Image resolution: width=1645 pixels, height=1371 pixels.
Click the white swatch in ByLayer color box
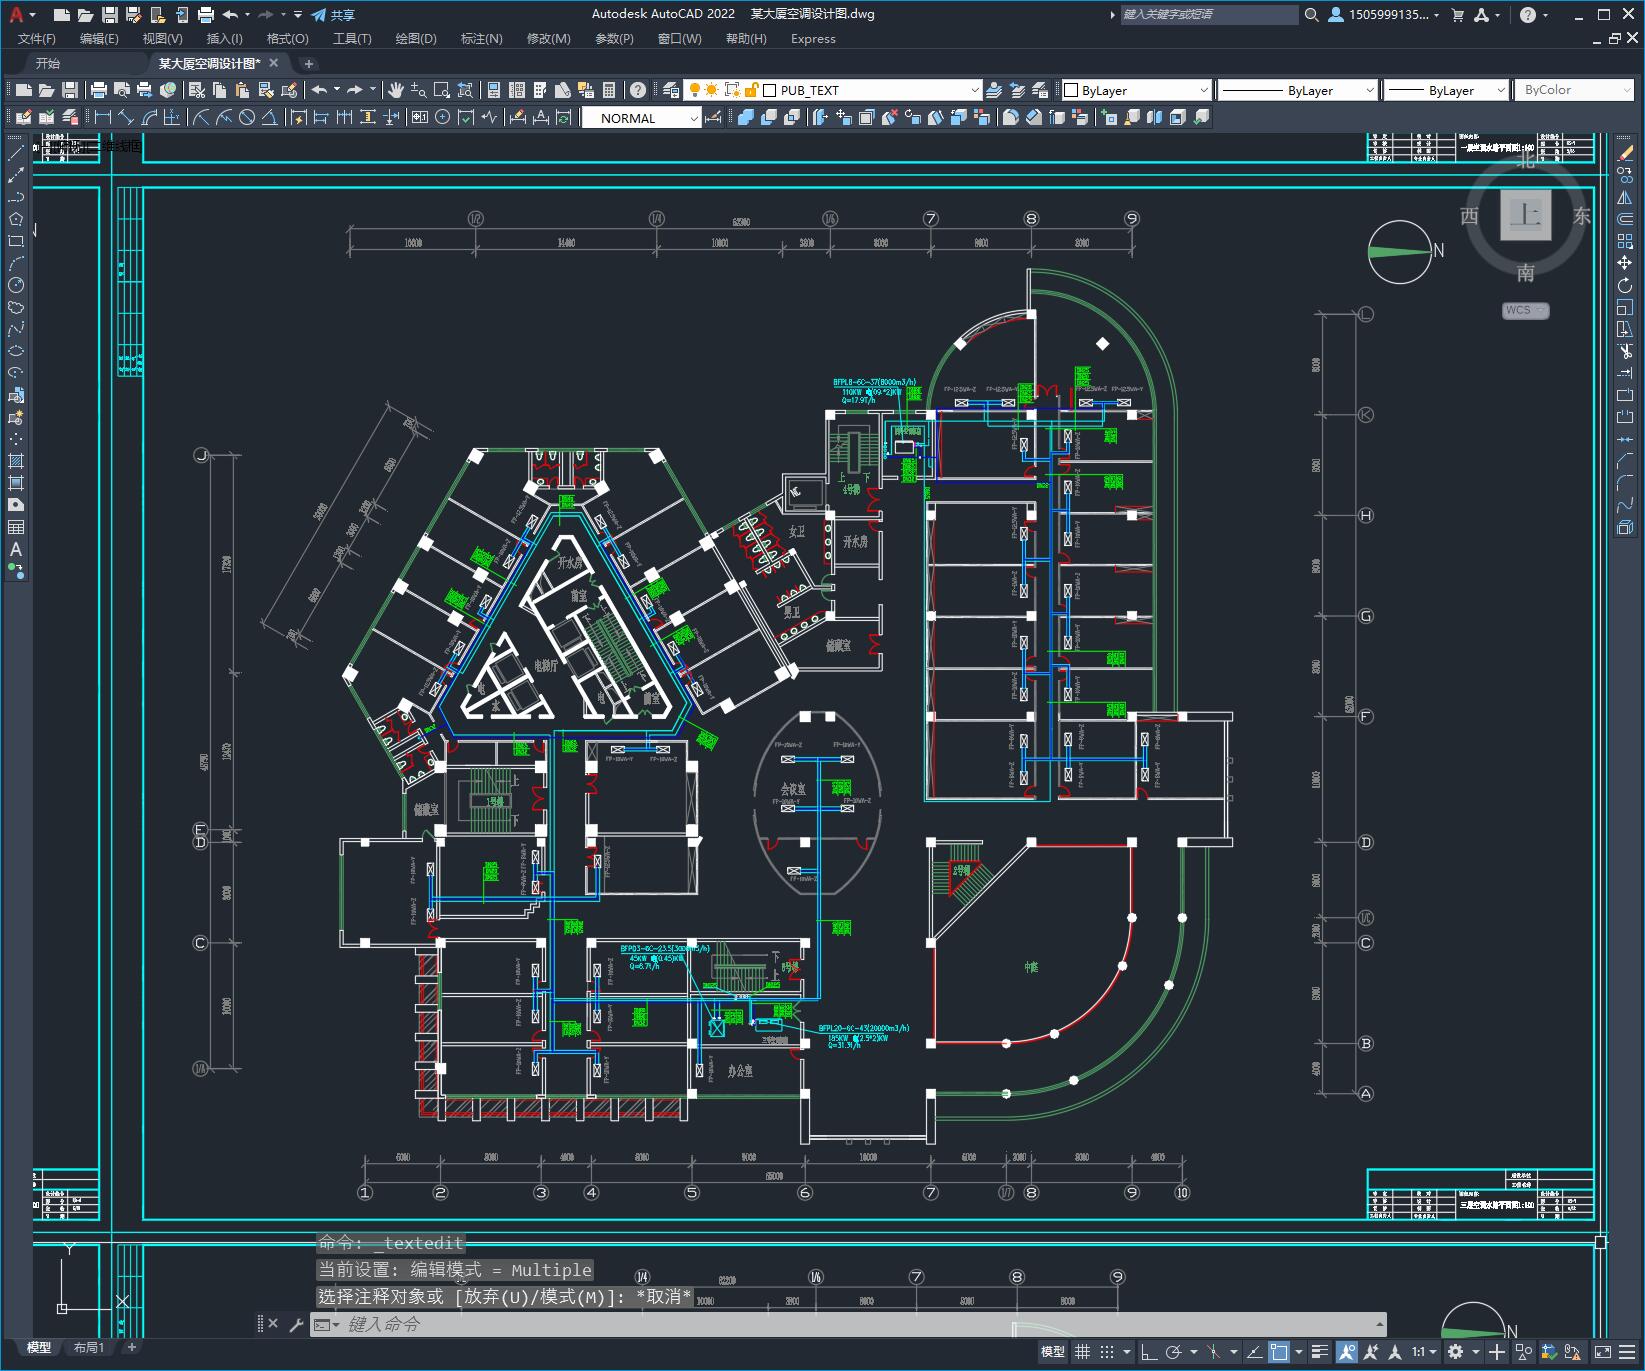coord(1070,90)
